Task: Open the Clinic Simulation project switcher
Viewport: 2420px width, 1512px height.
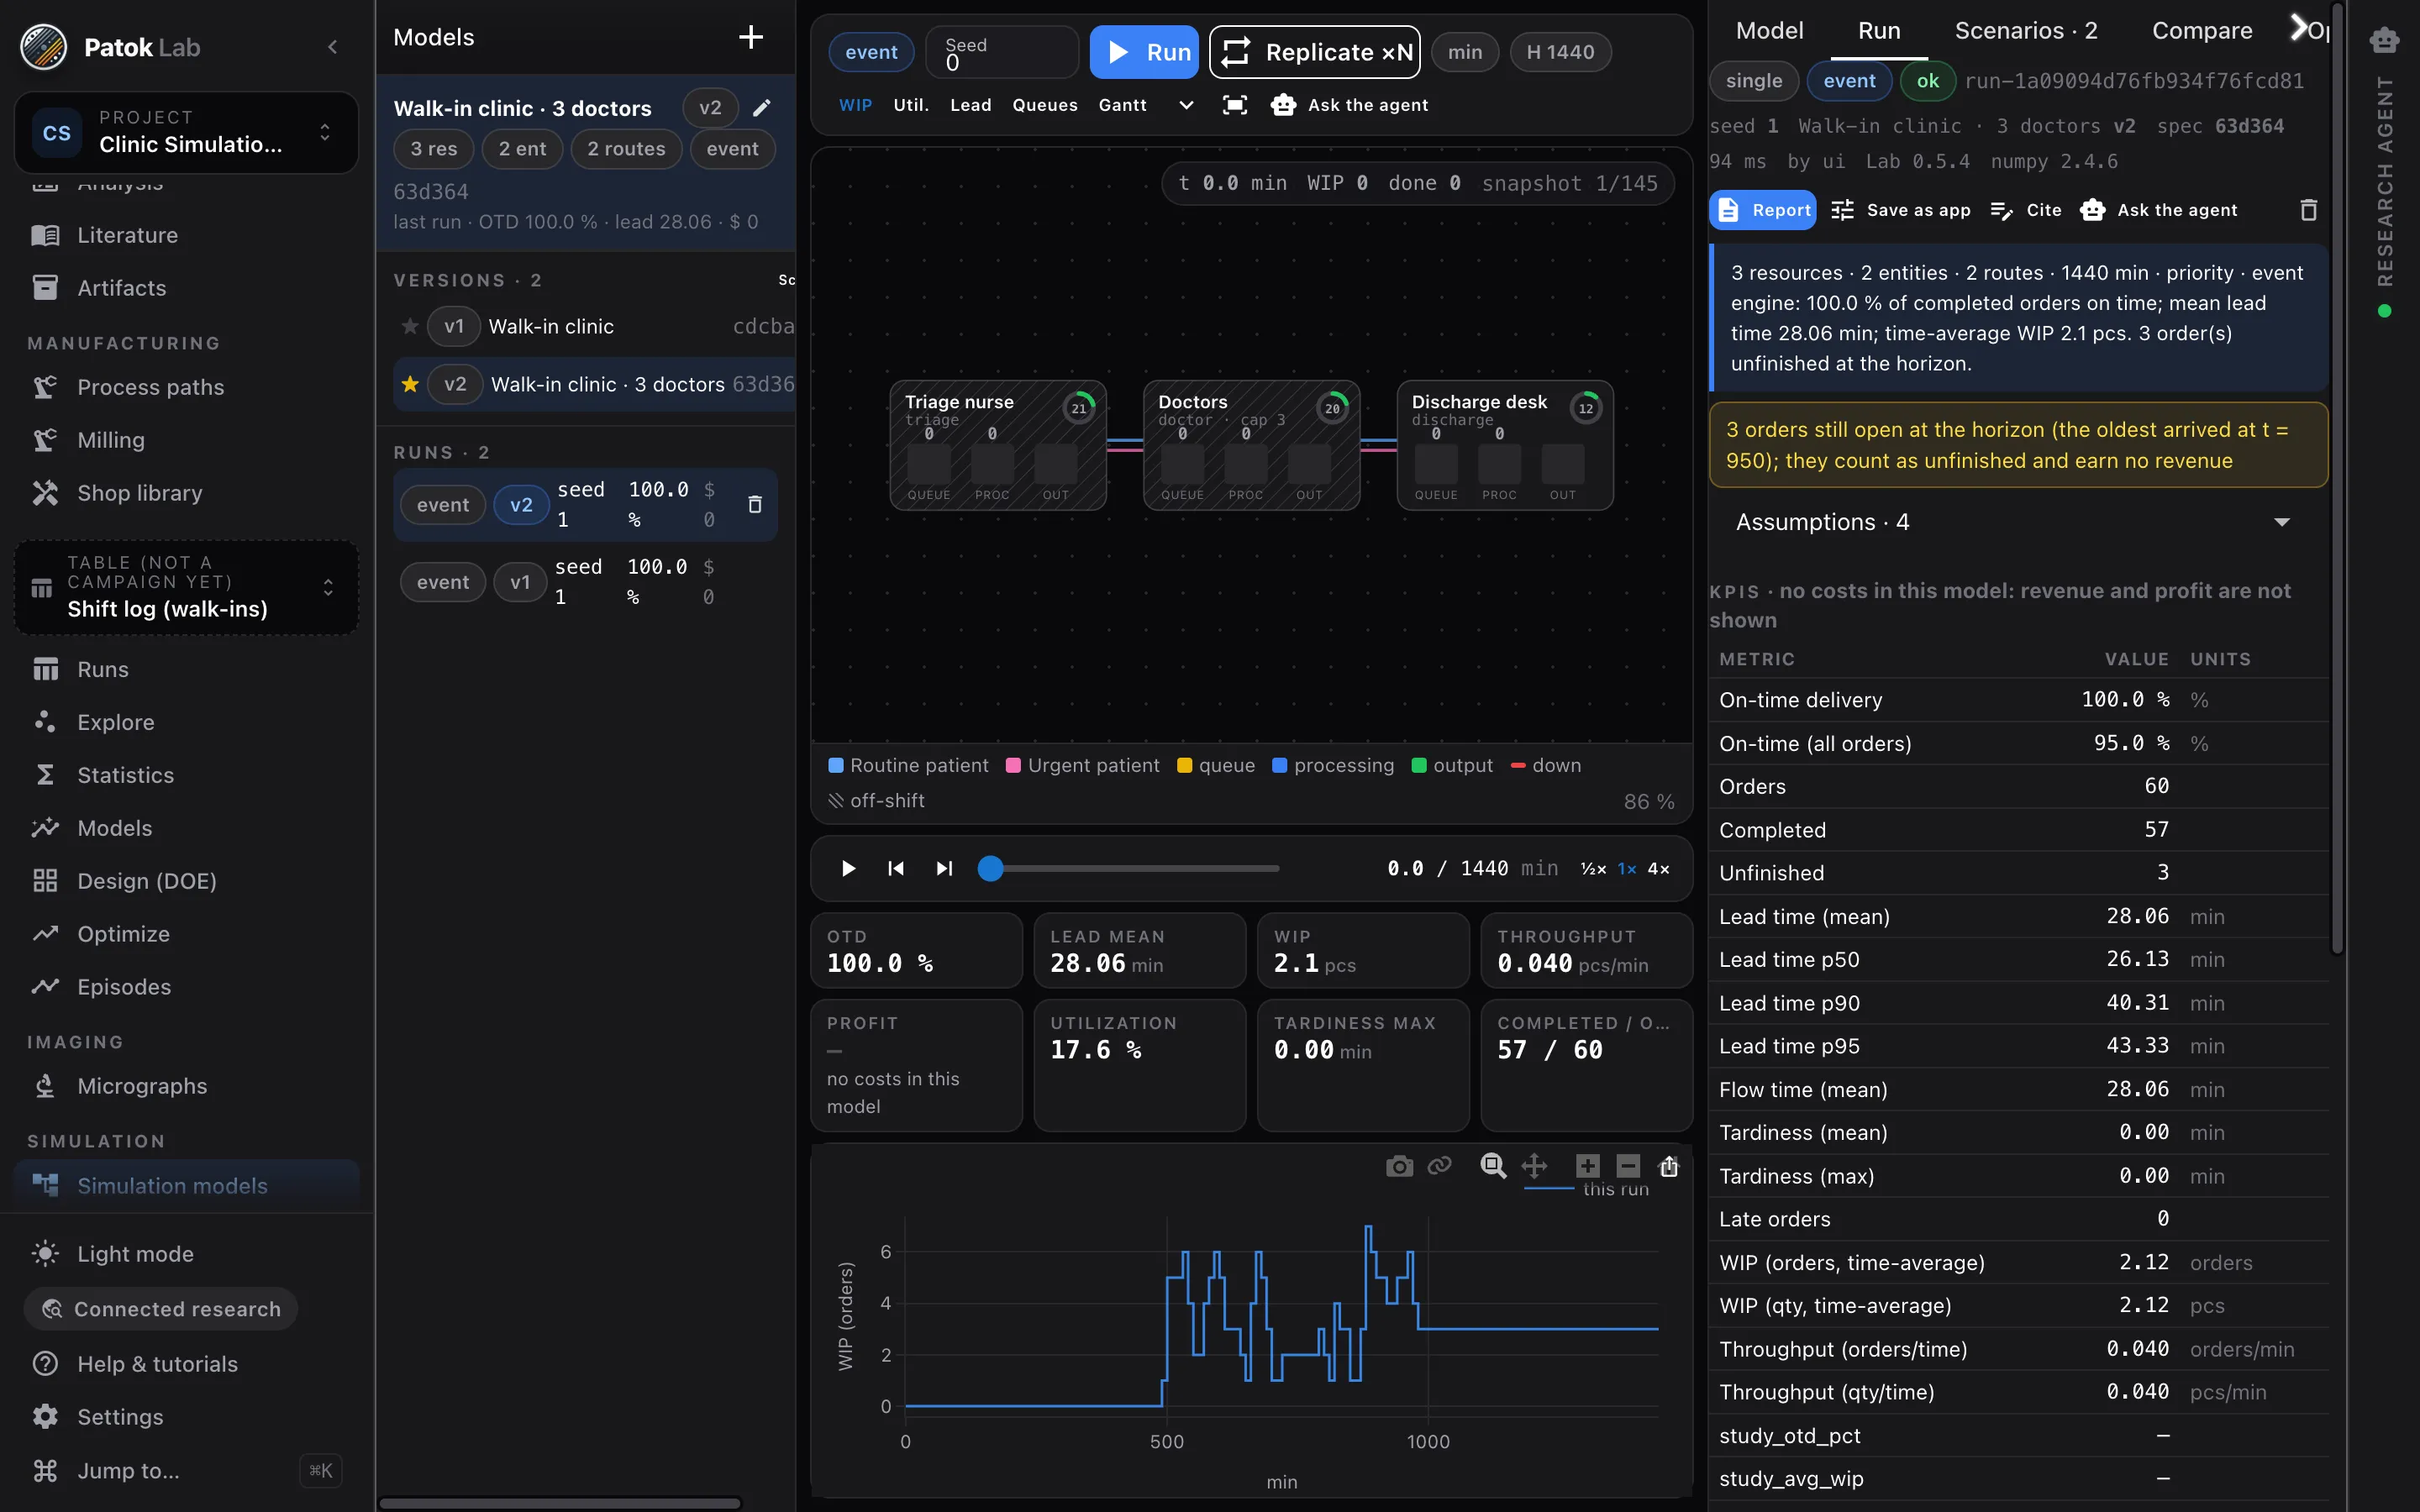Action: point(187,132)
